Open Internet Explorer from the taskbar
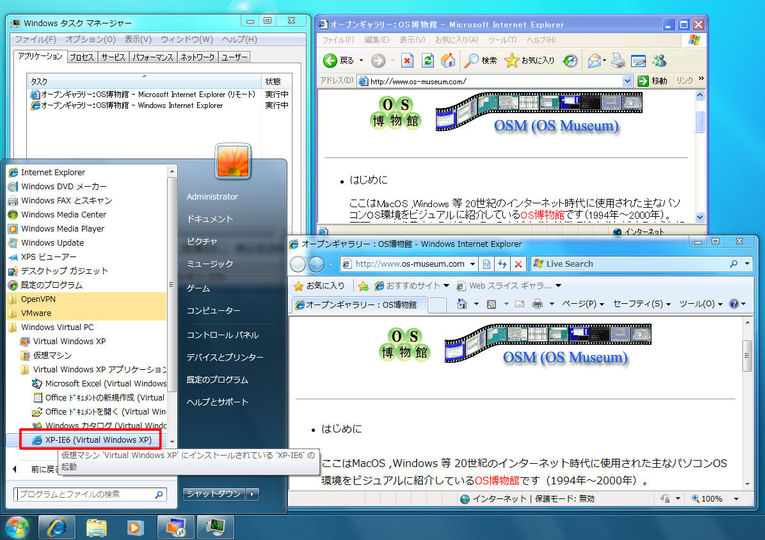The width and height of the screenshot is (765, 540). (x=57, y=527)
